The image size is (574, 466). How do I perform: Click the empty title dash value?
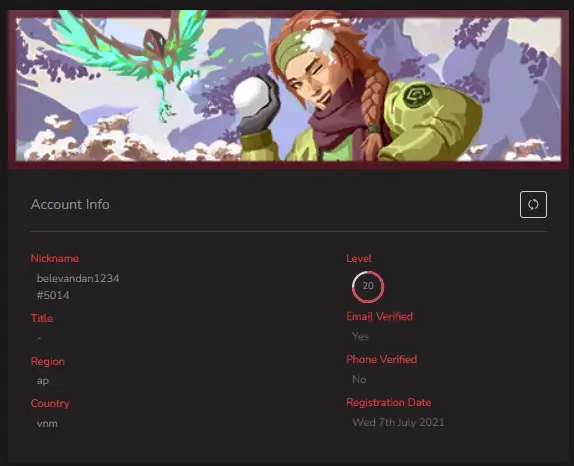[40, 338]
